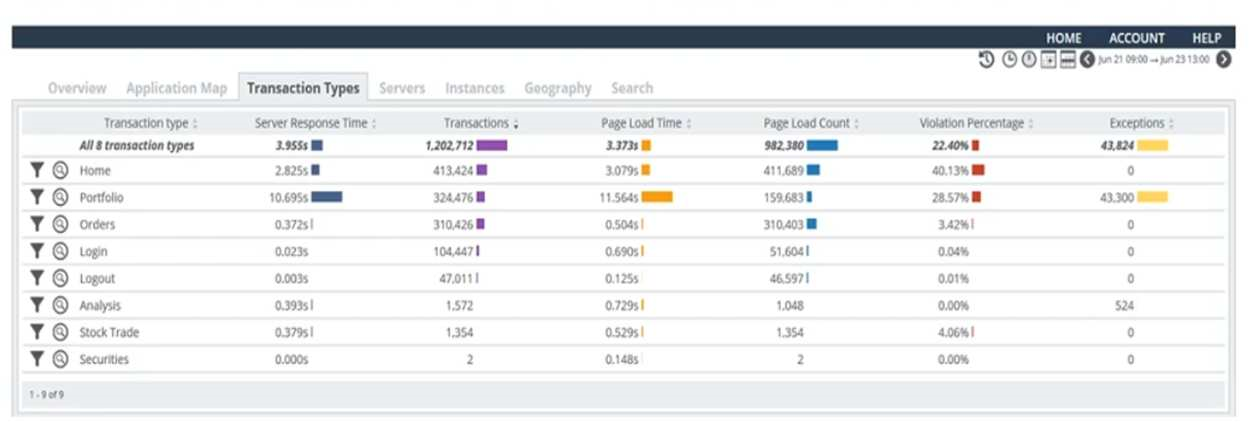Open the Geography tab

coord(557,88)
